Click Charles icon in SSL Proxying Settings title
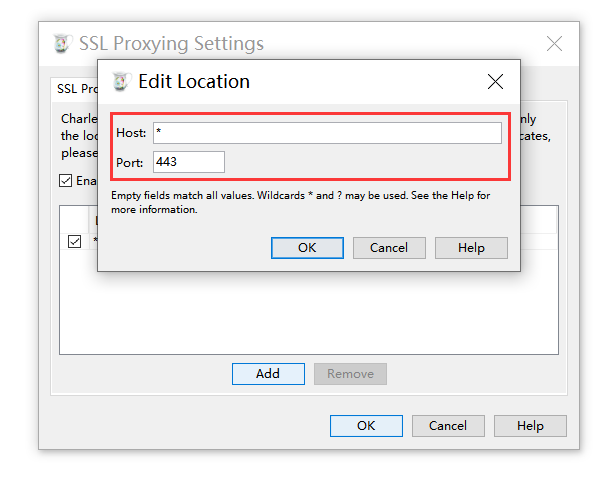The width and height of the screenshot is (603, 484). pyautogui.click(x=62, y=43)
